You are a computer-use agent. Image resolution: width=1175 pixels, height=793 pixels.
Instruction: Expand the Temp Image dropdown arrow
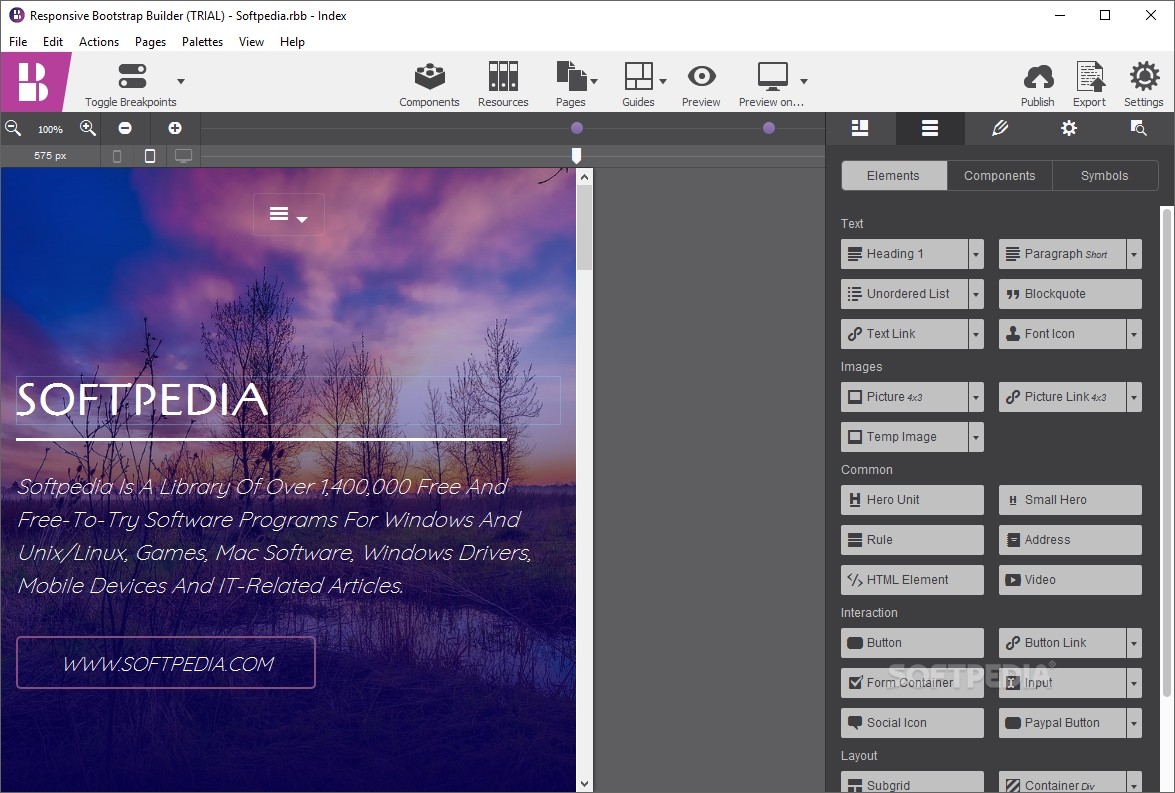pyautogui.click(x=976, y=437)
